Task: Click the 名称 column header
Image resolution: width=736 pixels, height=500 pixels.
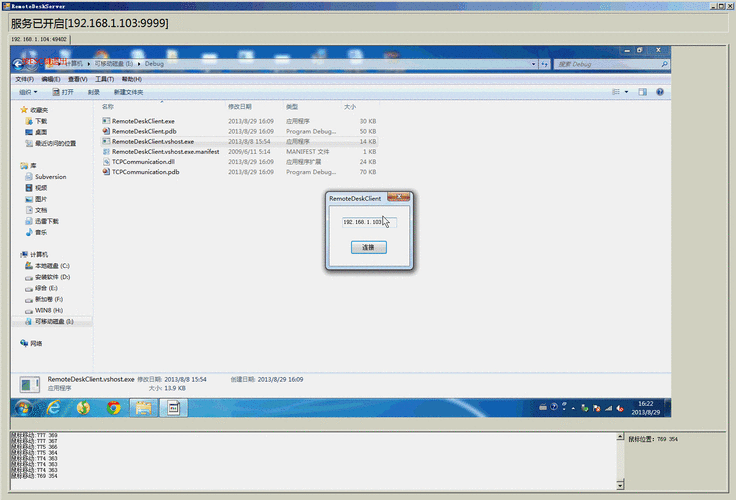Action: 108,106
